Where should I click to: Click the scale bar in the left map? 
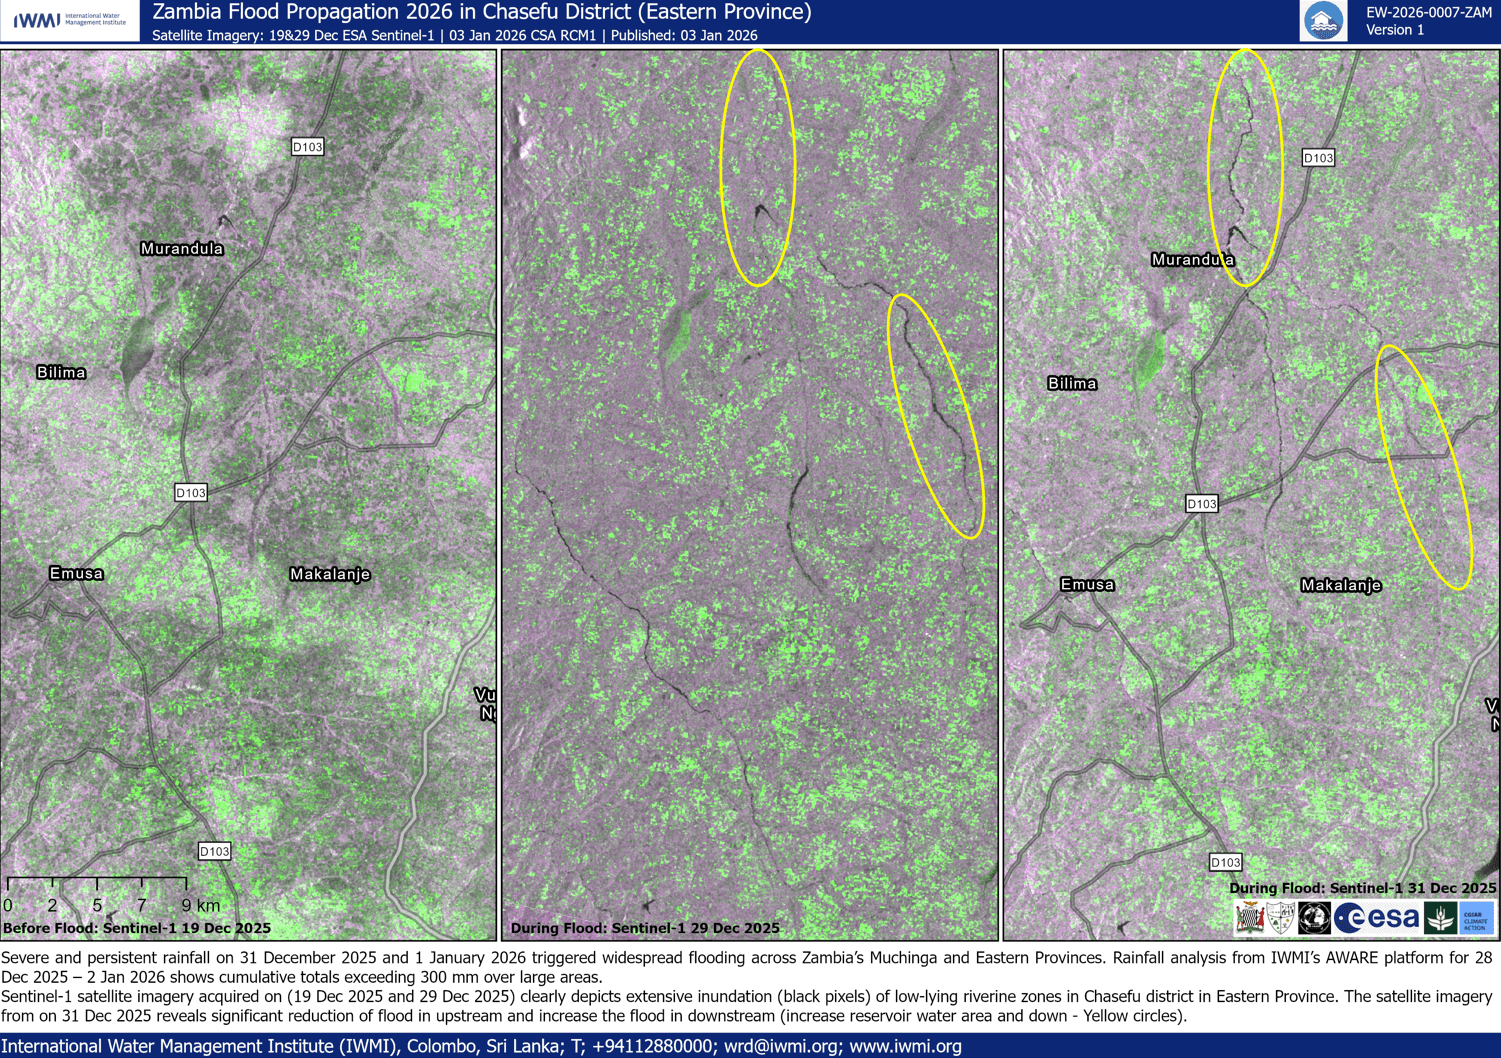[x=97, y=885]
